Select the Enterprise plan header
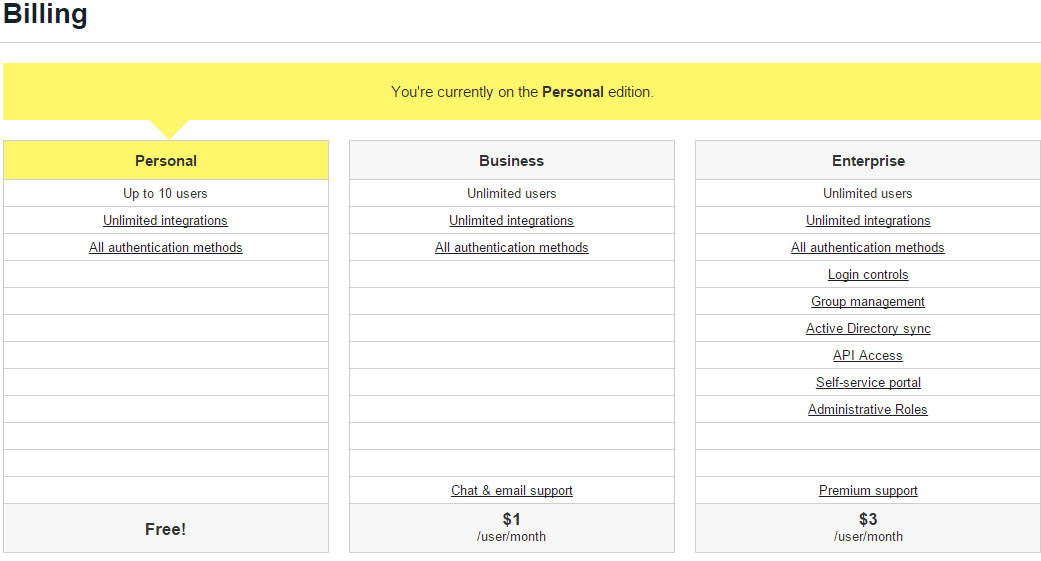Image resolution: width=1041 pixels, height=561 pixels. 868,161
